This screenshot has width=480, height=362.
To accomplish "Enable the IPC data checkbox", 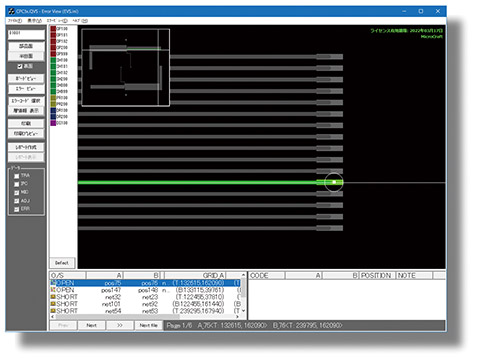I will coord(17,184).
